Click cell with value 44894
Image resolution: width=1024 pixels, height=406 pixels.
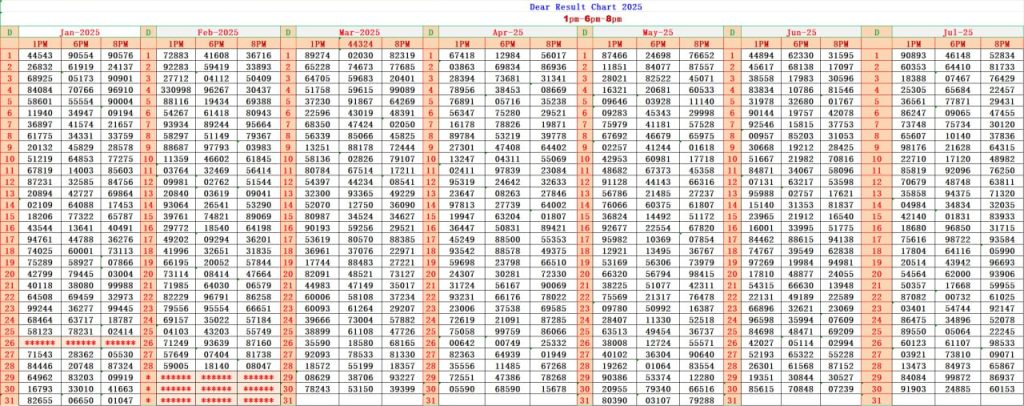point(761,55)
